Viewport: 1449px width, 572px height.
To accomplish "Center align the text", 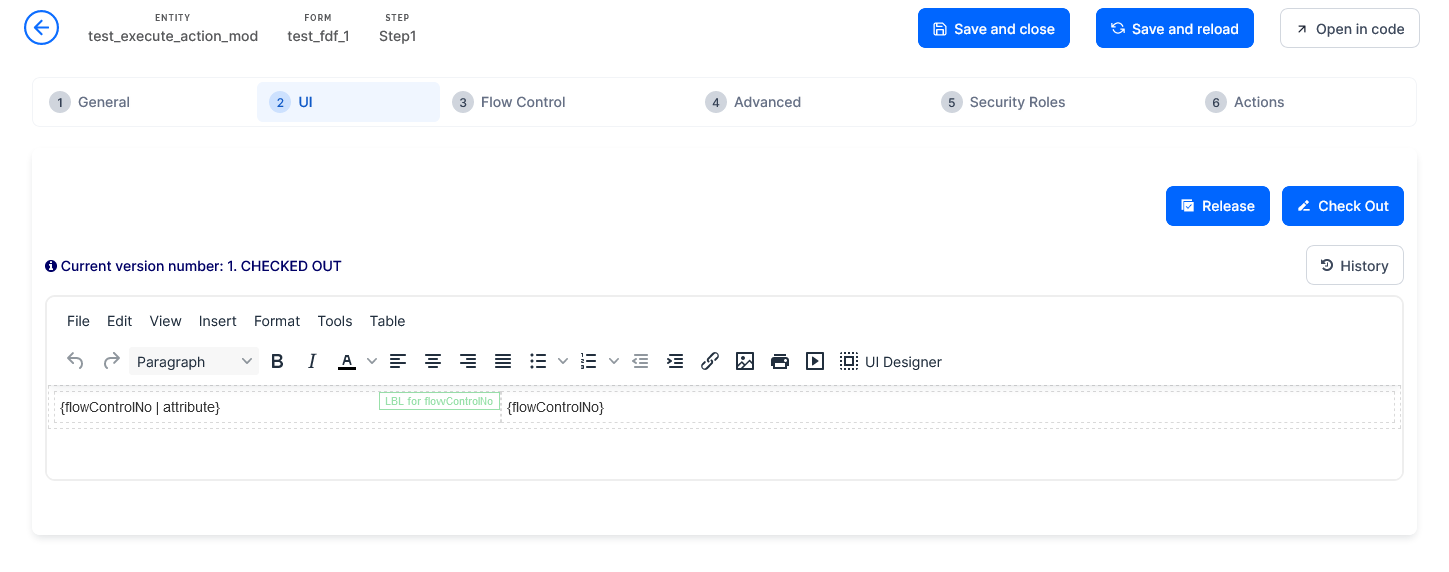I will tap(433, 362).
